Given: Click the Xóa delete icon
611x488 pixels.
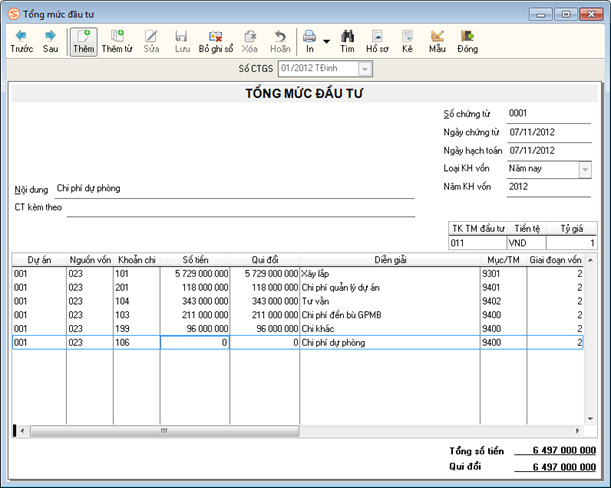Looking at the screenshot, I should tap(250, 42).
